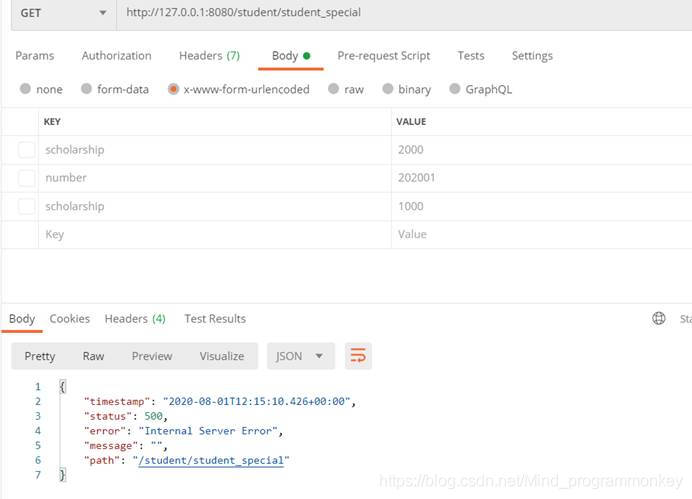Open the response Headers (4) tab
692x499 pixels.
[135, 319]
